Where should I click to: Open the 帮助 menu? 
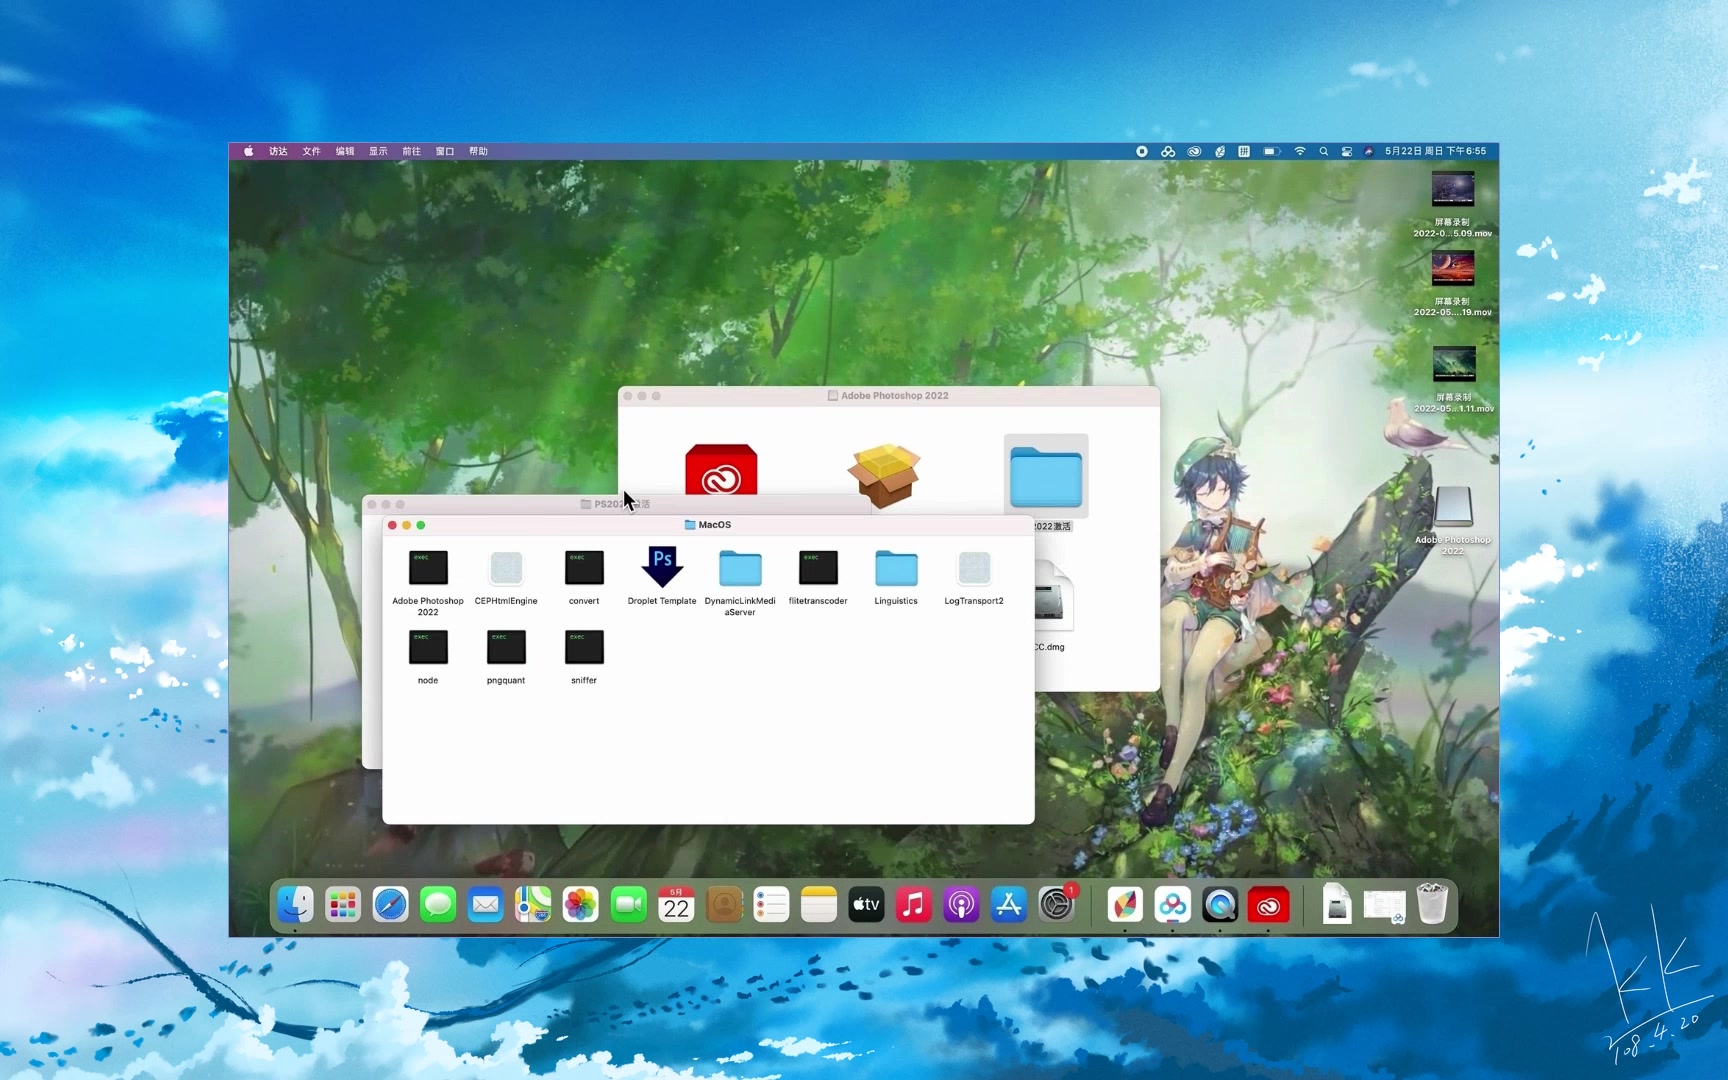point(478,151)
